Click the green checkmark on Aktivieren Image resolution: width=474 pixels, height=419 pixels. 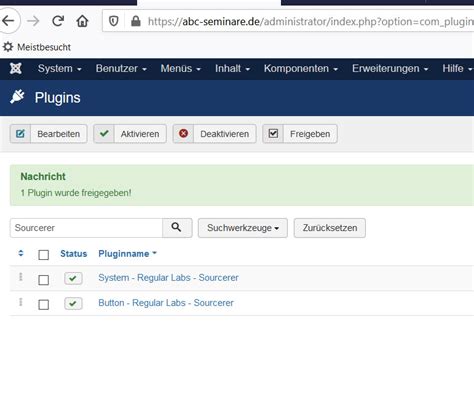pyautogui.click(x=104, y=134)
